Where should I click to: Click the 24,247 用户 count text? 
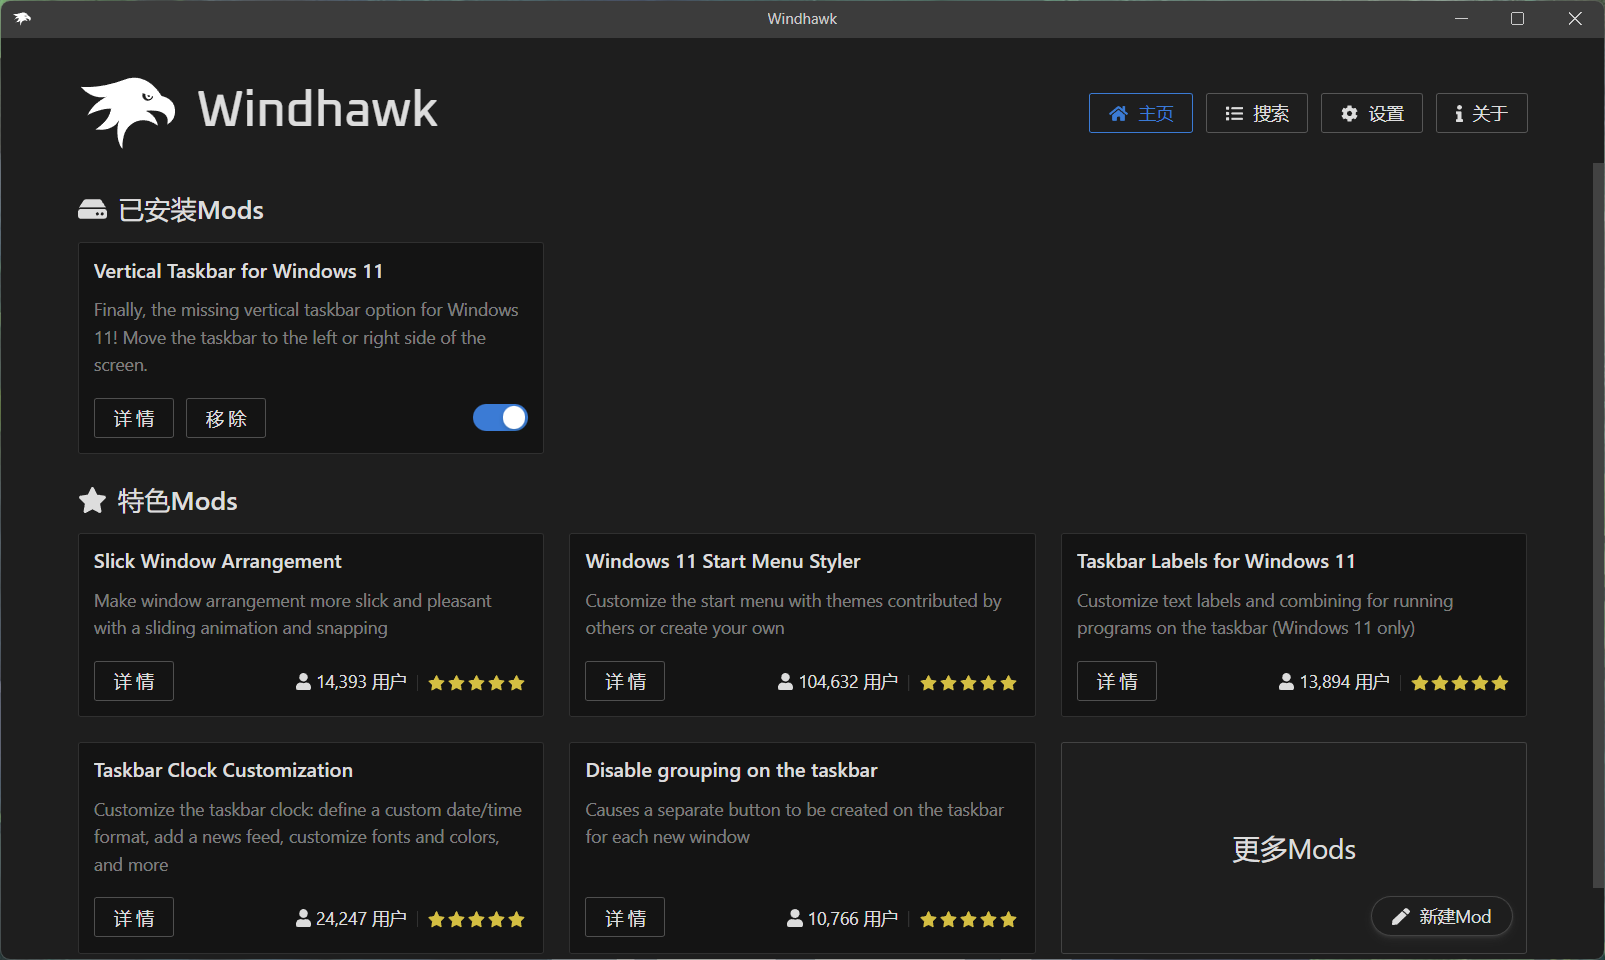361,918
